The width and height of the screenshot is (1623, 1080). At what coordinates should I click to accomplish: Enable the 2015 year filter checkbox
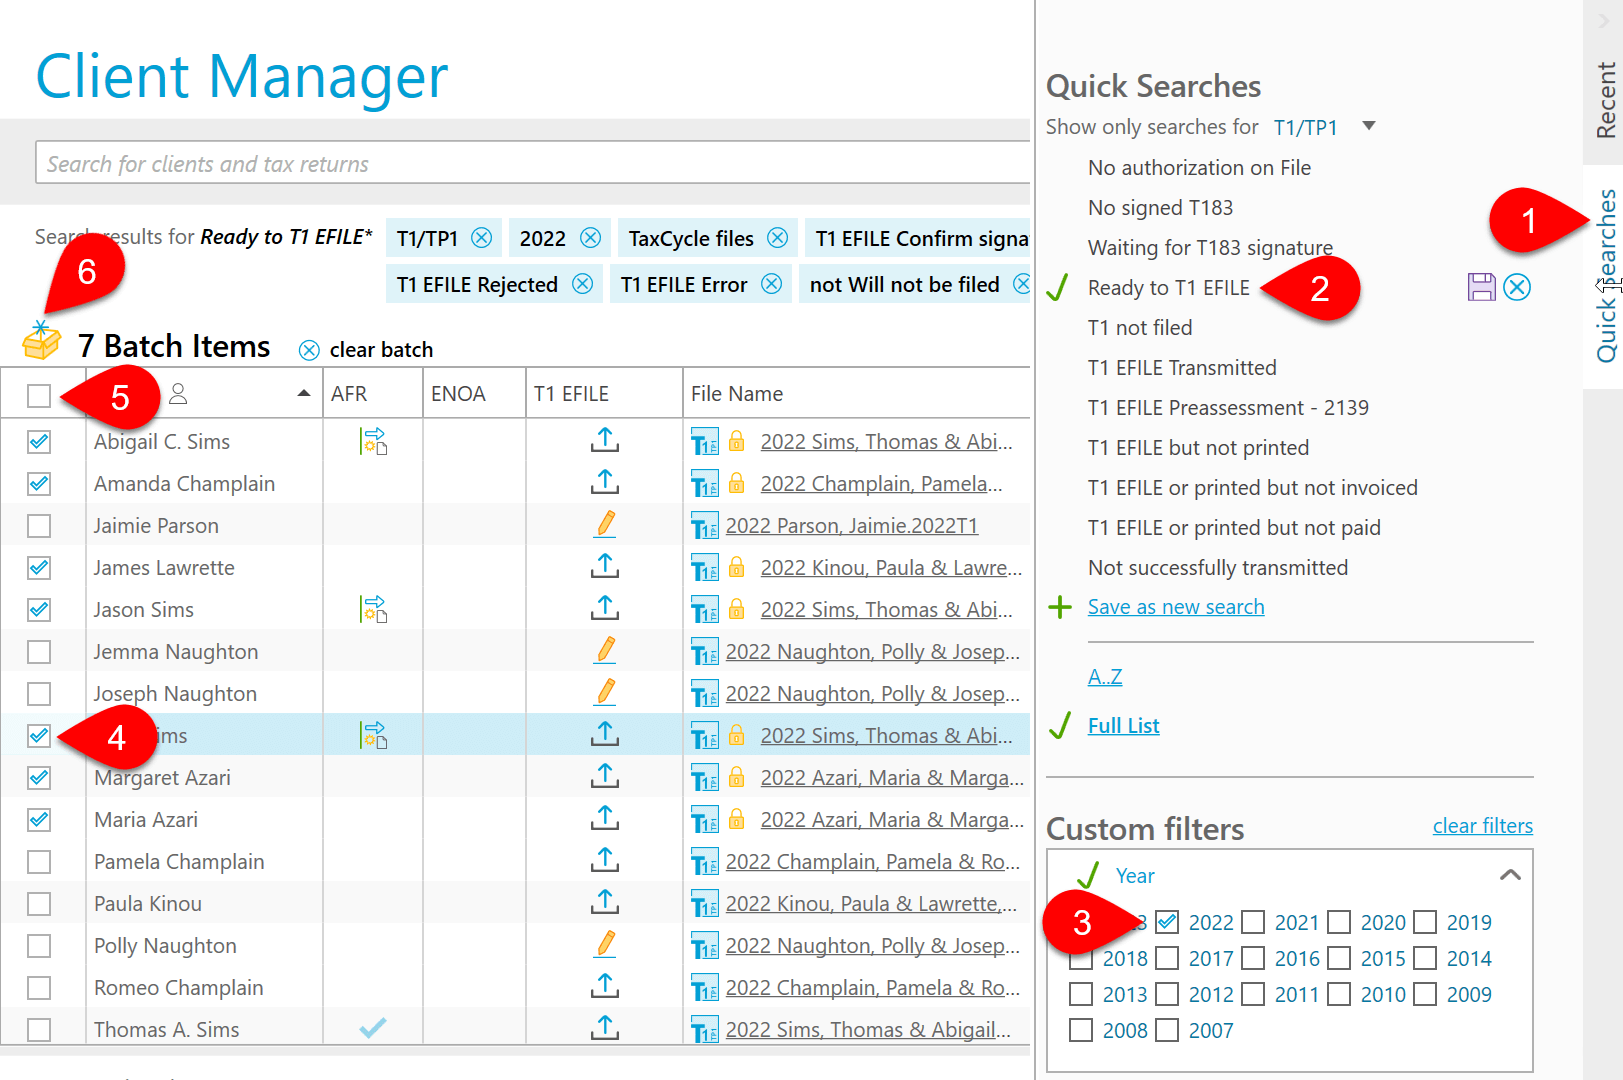(1339, 958)
